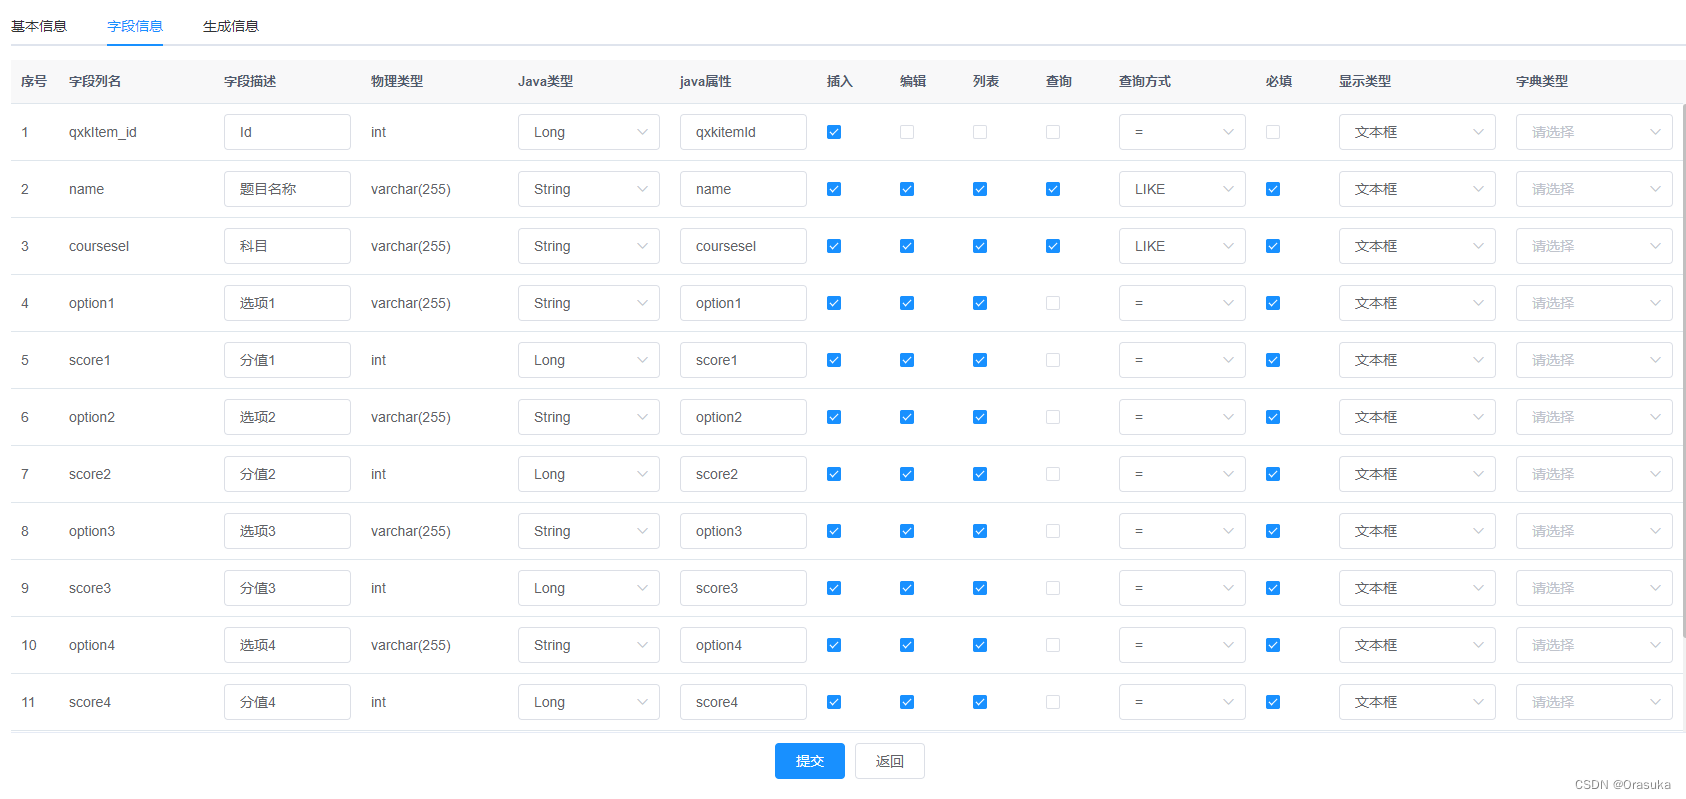Edit java属性 field containing score1

(743, 360)
